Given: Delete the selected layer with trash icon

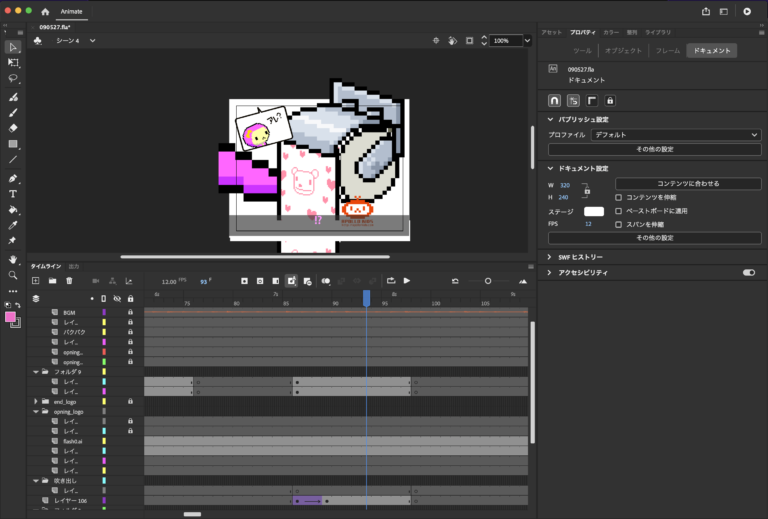Looking at the screenshot, I should (69, 281).
